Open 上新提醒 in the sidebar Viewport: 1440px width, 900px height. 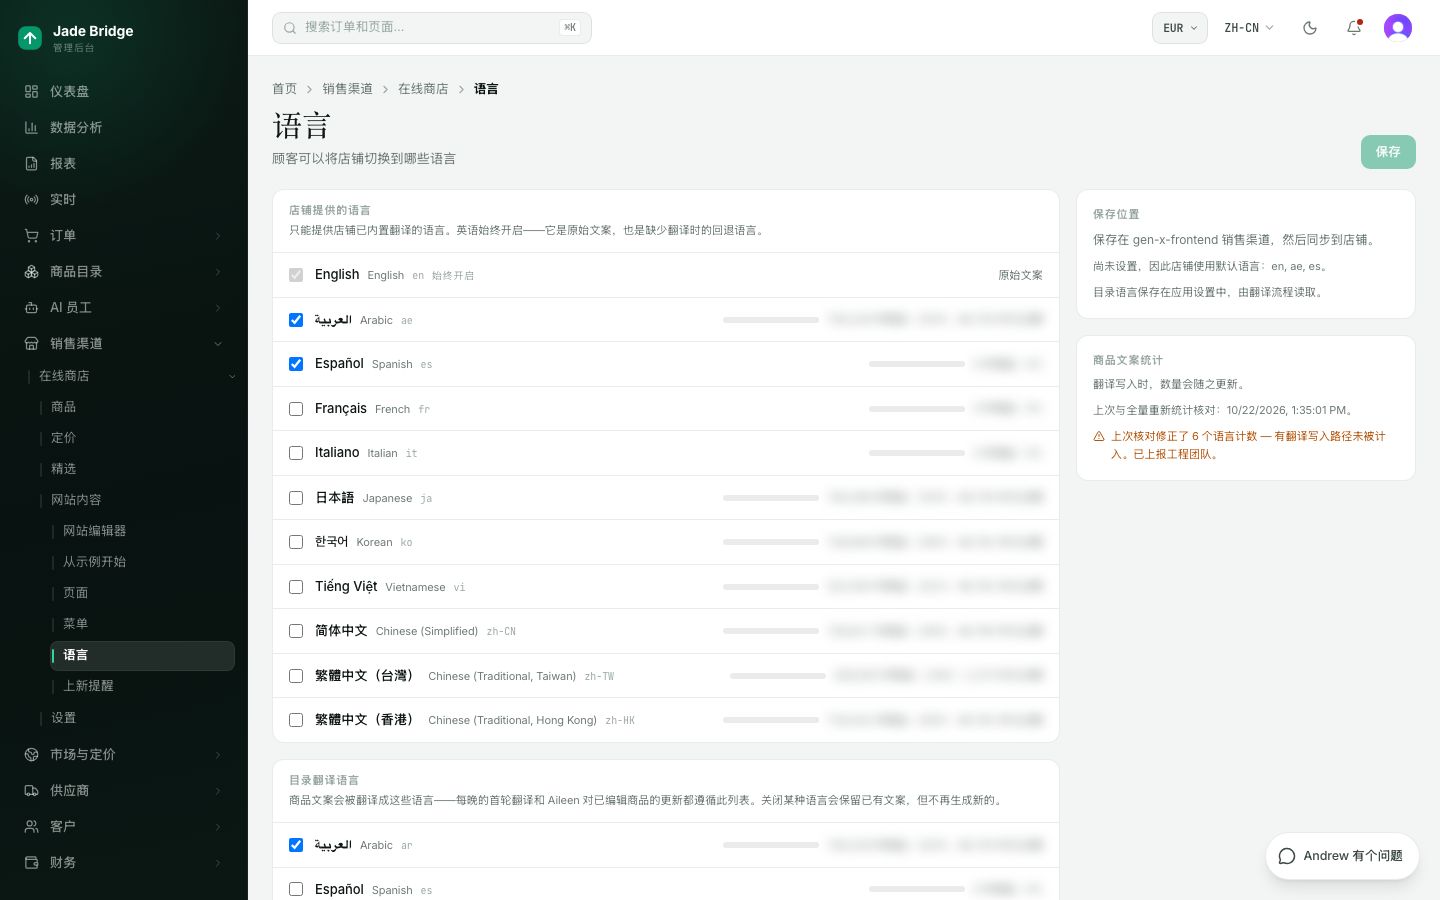pos(89,686)
